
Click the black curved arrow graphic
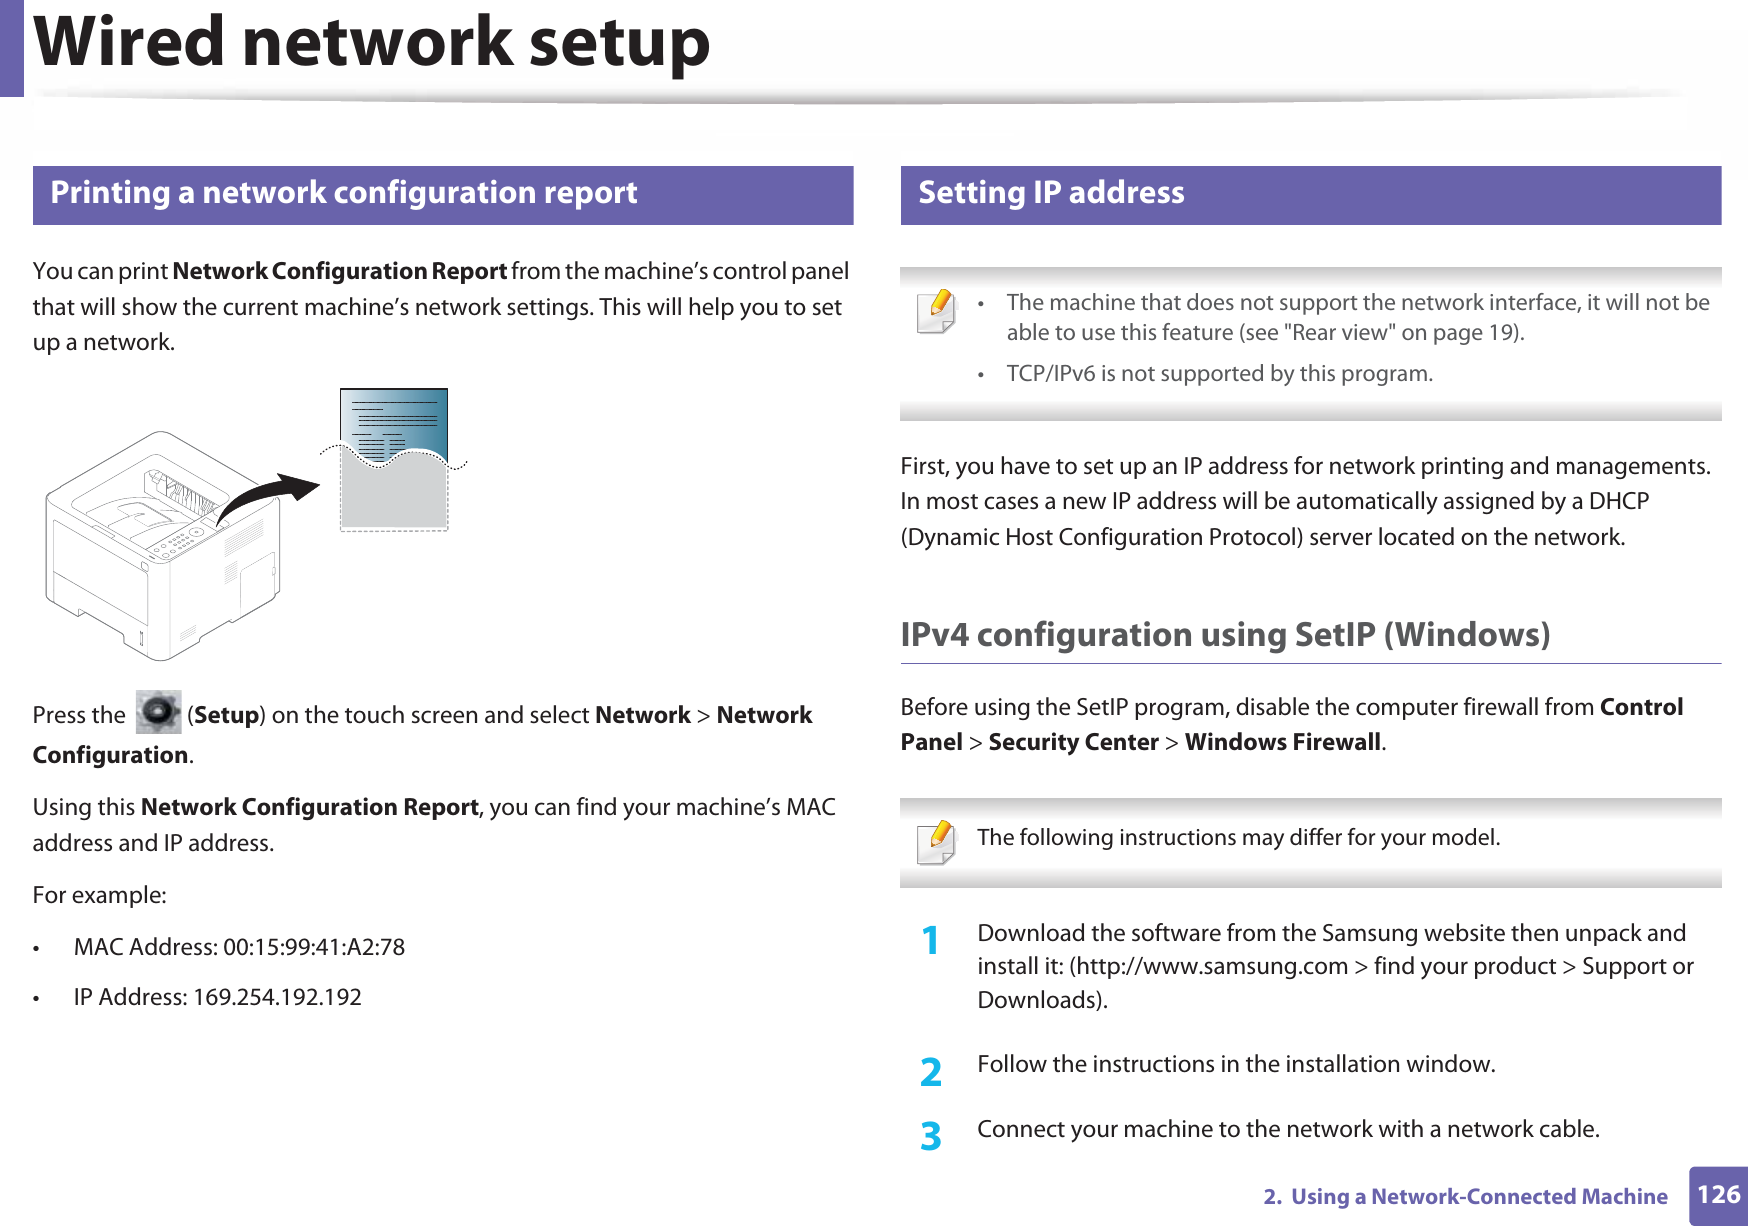click(268, 495)
